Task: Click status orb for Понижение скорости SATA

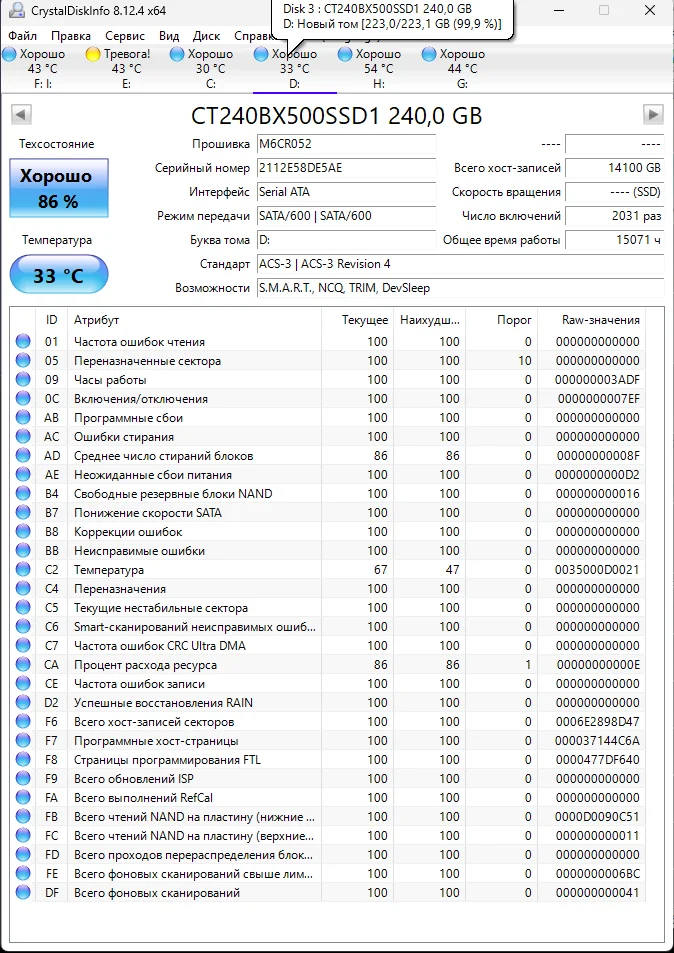Action: click(x=23, y=512)
